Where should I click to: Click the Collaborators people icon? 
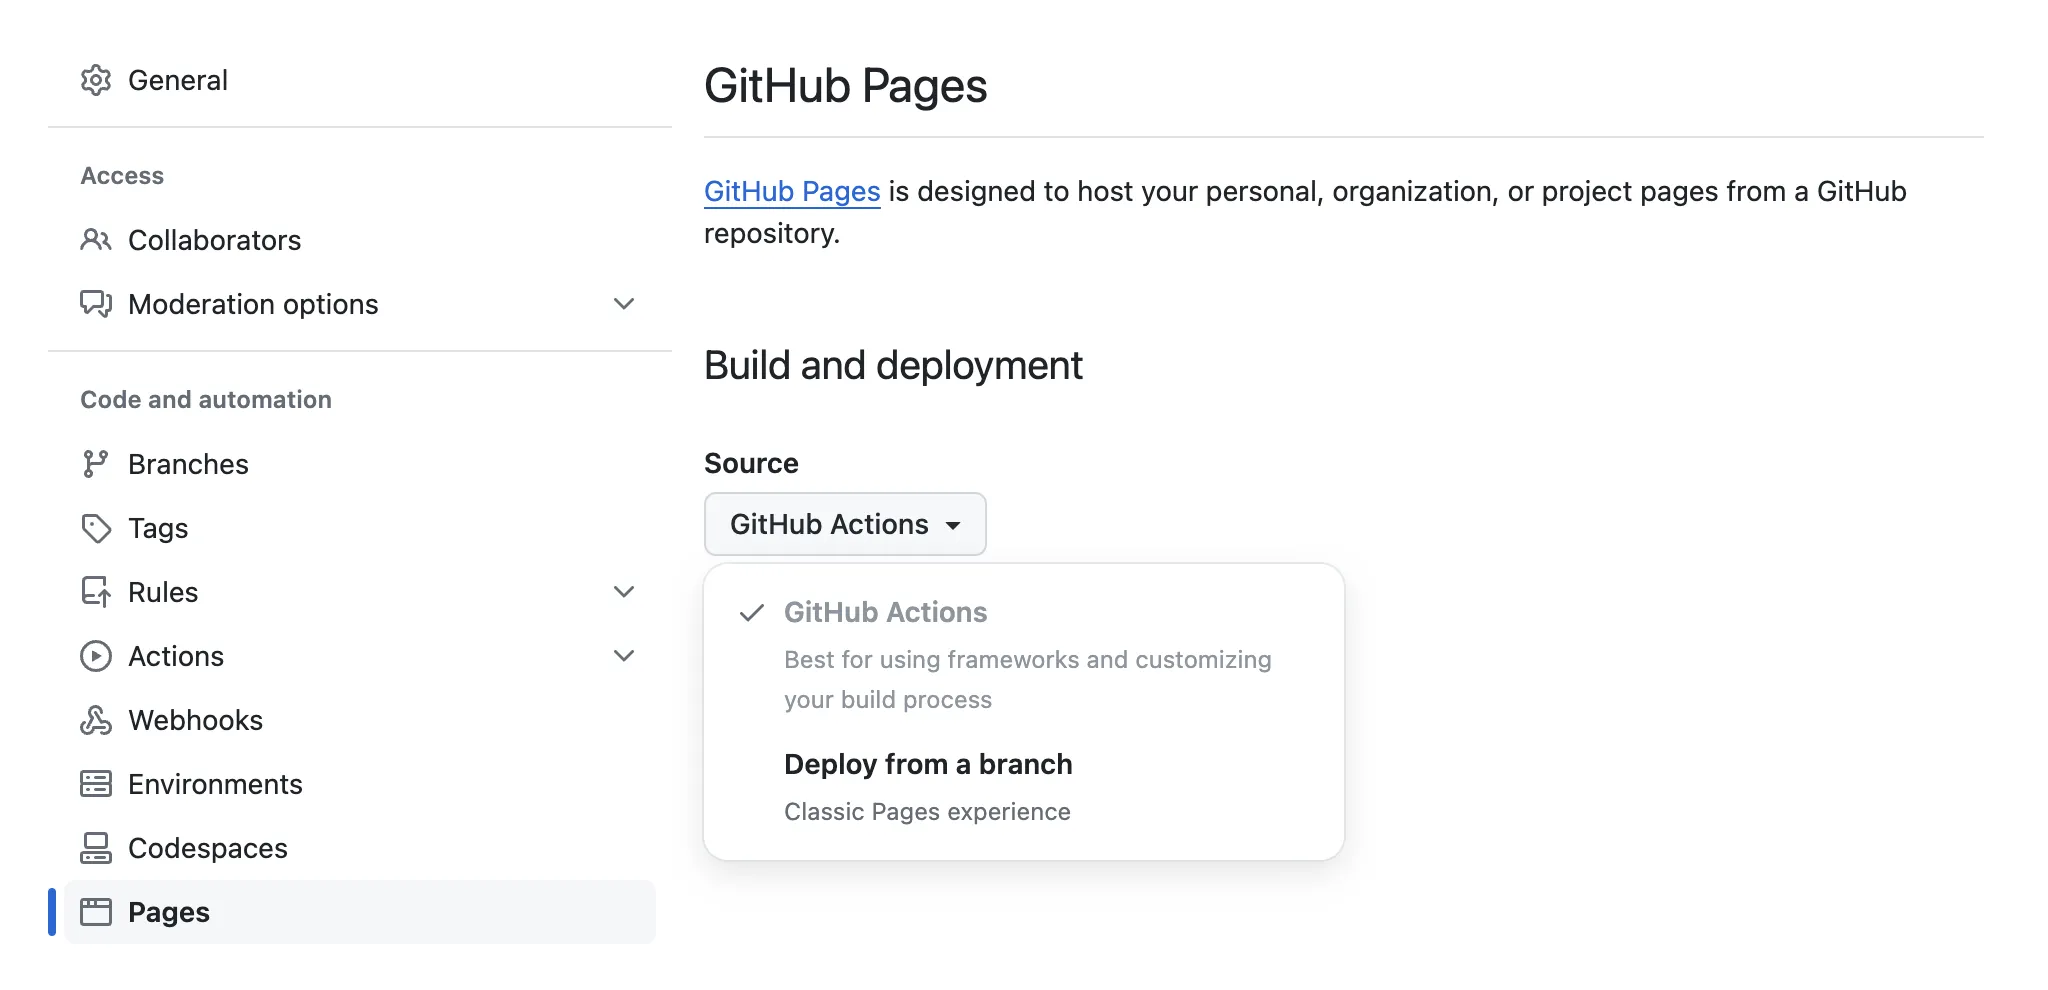coord(96,240)
